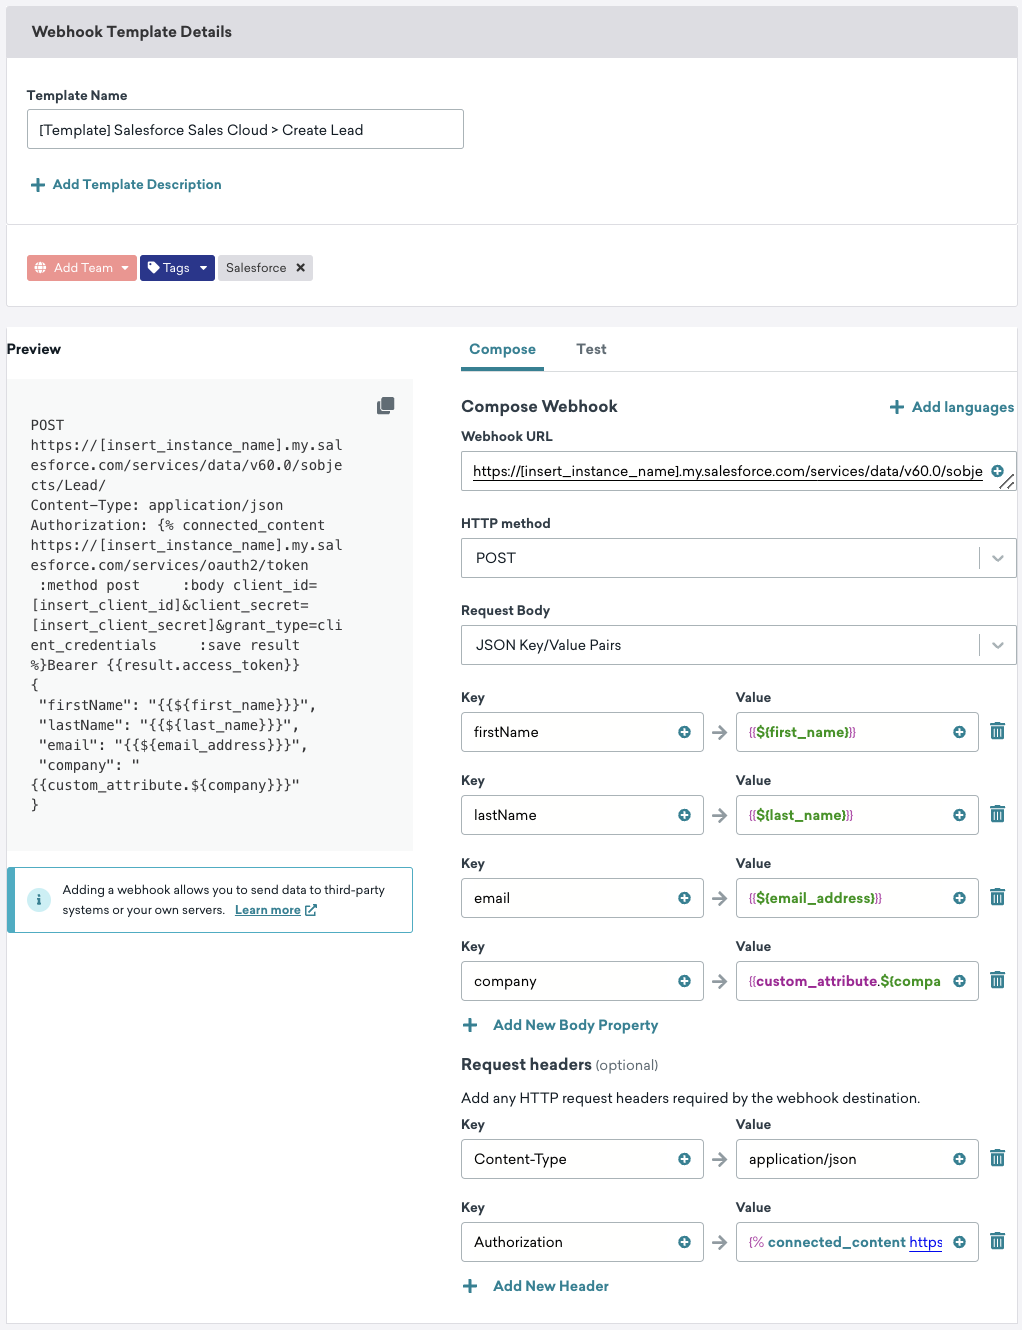This screenshot has height=1330, width=1022.
Task: Expand the HTTP method POST dropdown
Action: [997, 558]
